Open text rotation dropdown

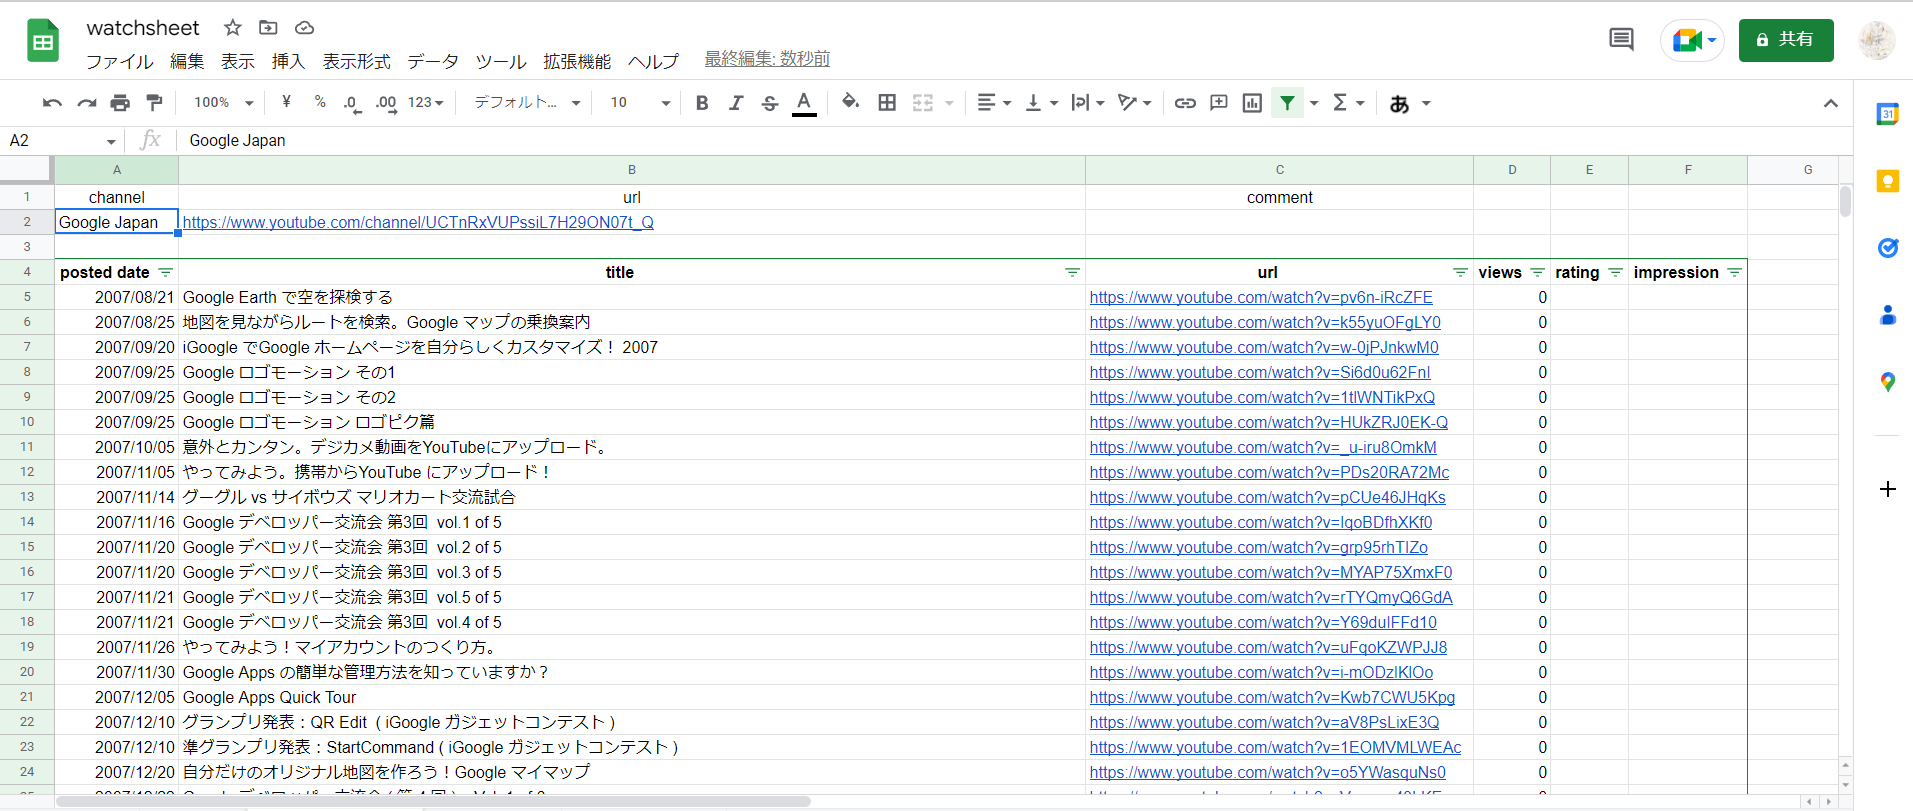click(x=1135, y=103)
